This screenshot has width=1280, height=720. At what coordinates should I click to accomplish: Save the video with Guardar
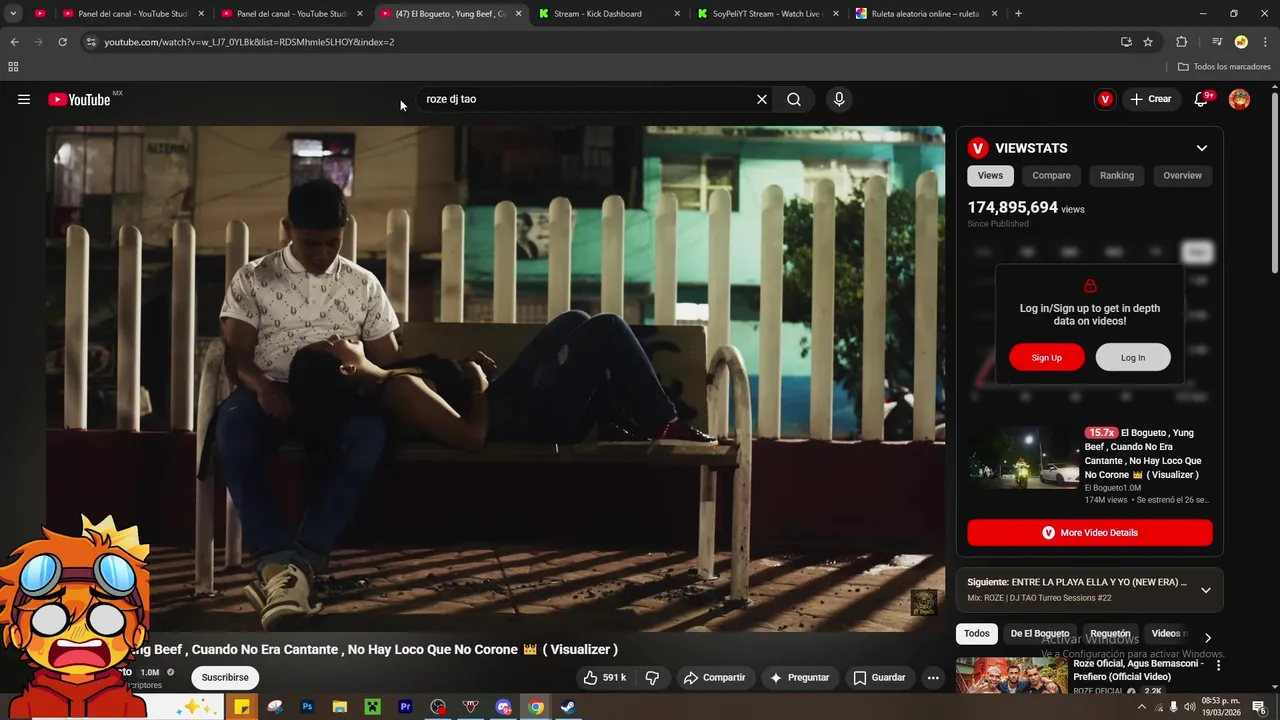[879, 677]
